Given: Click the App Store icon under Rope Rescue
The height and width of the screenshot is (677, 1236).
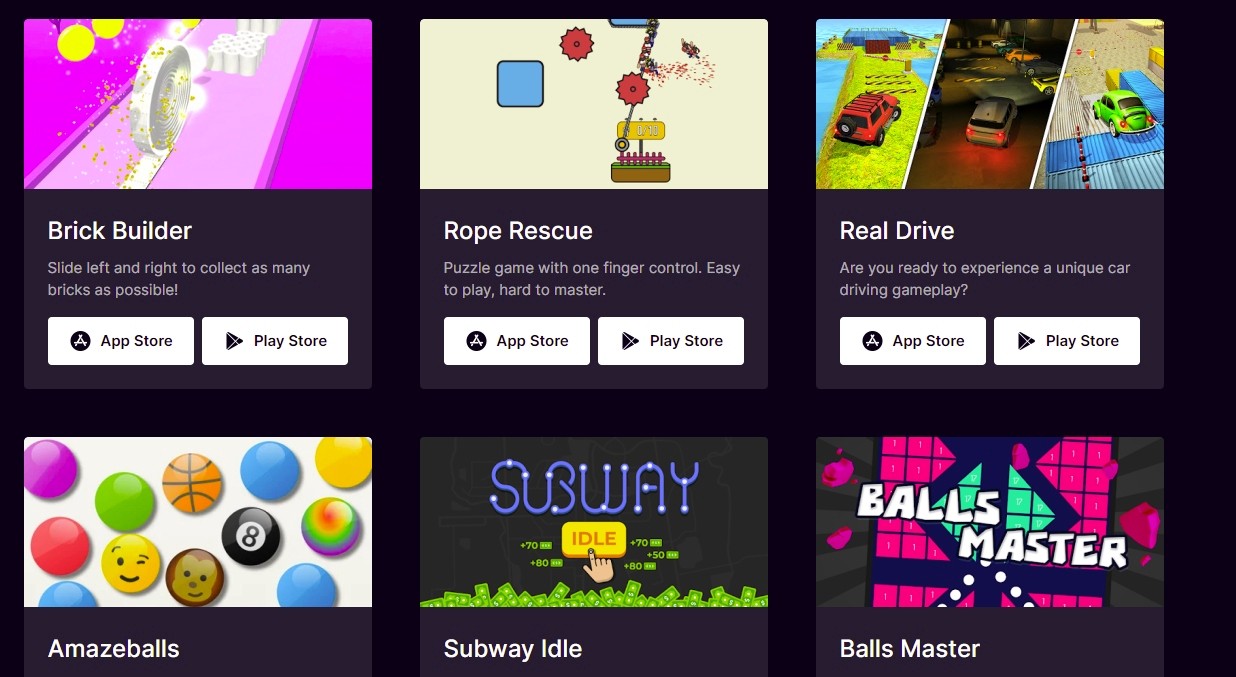Looking at the screenshot, I should click(x=477, y=341).
